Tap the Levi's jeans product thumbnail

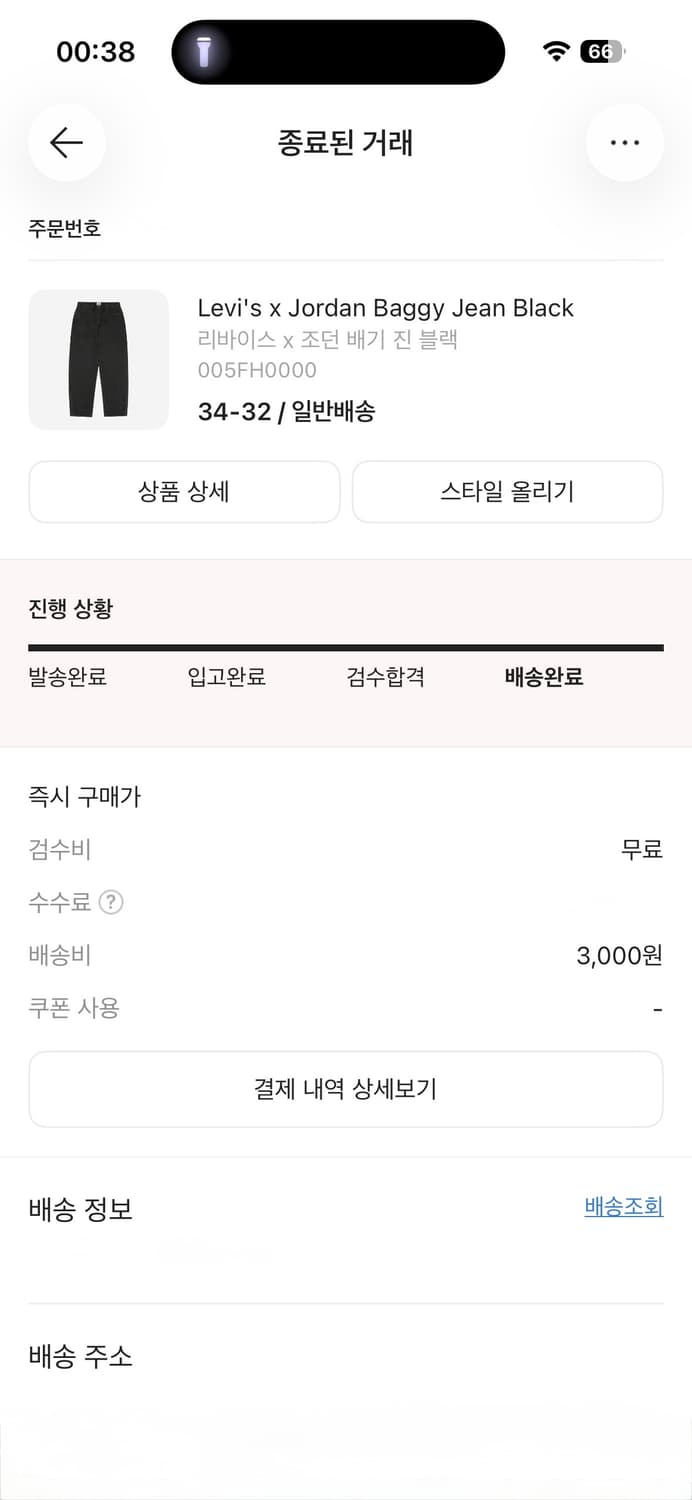point(99,360)
